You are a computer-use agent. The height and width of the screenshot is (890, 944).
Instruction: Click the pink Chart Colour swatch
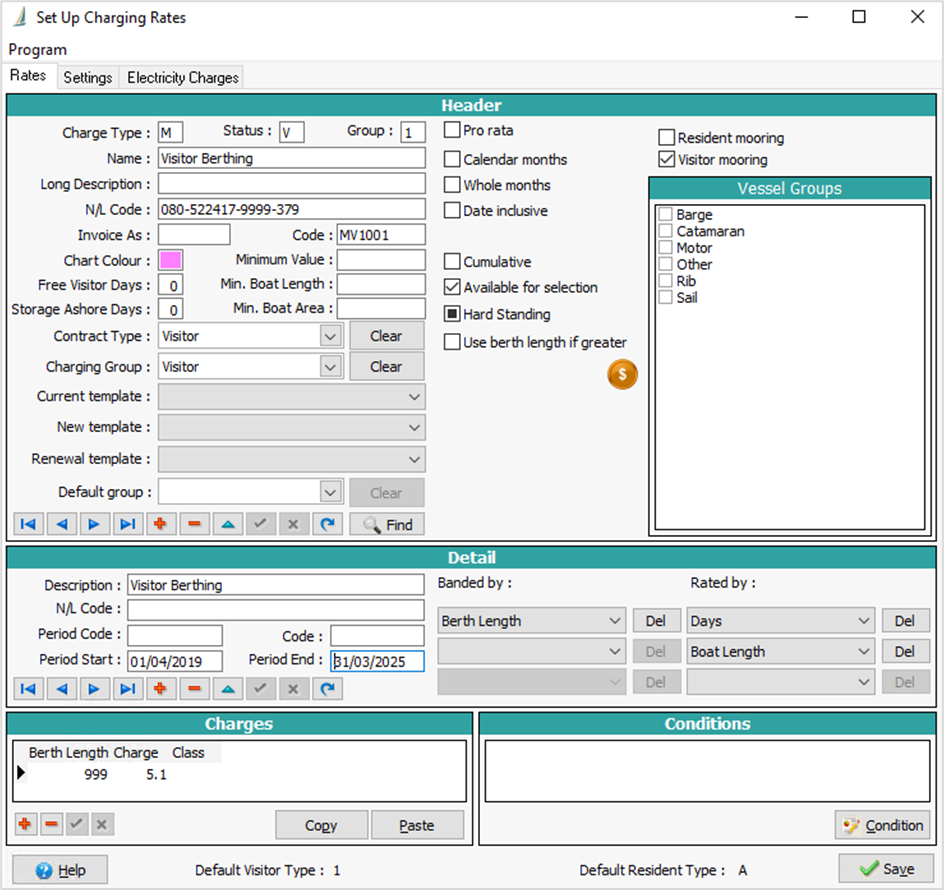pyautogui.click(x=170, y=260)
